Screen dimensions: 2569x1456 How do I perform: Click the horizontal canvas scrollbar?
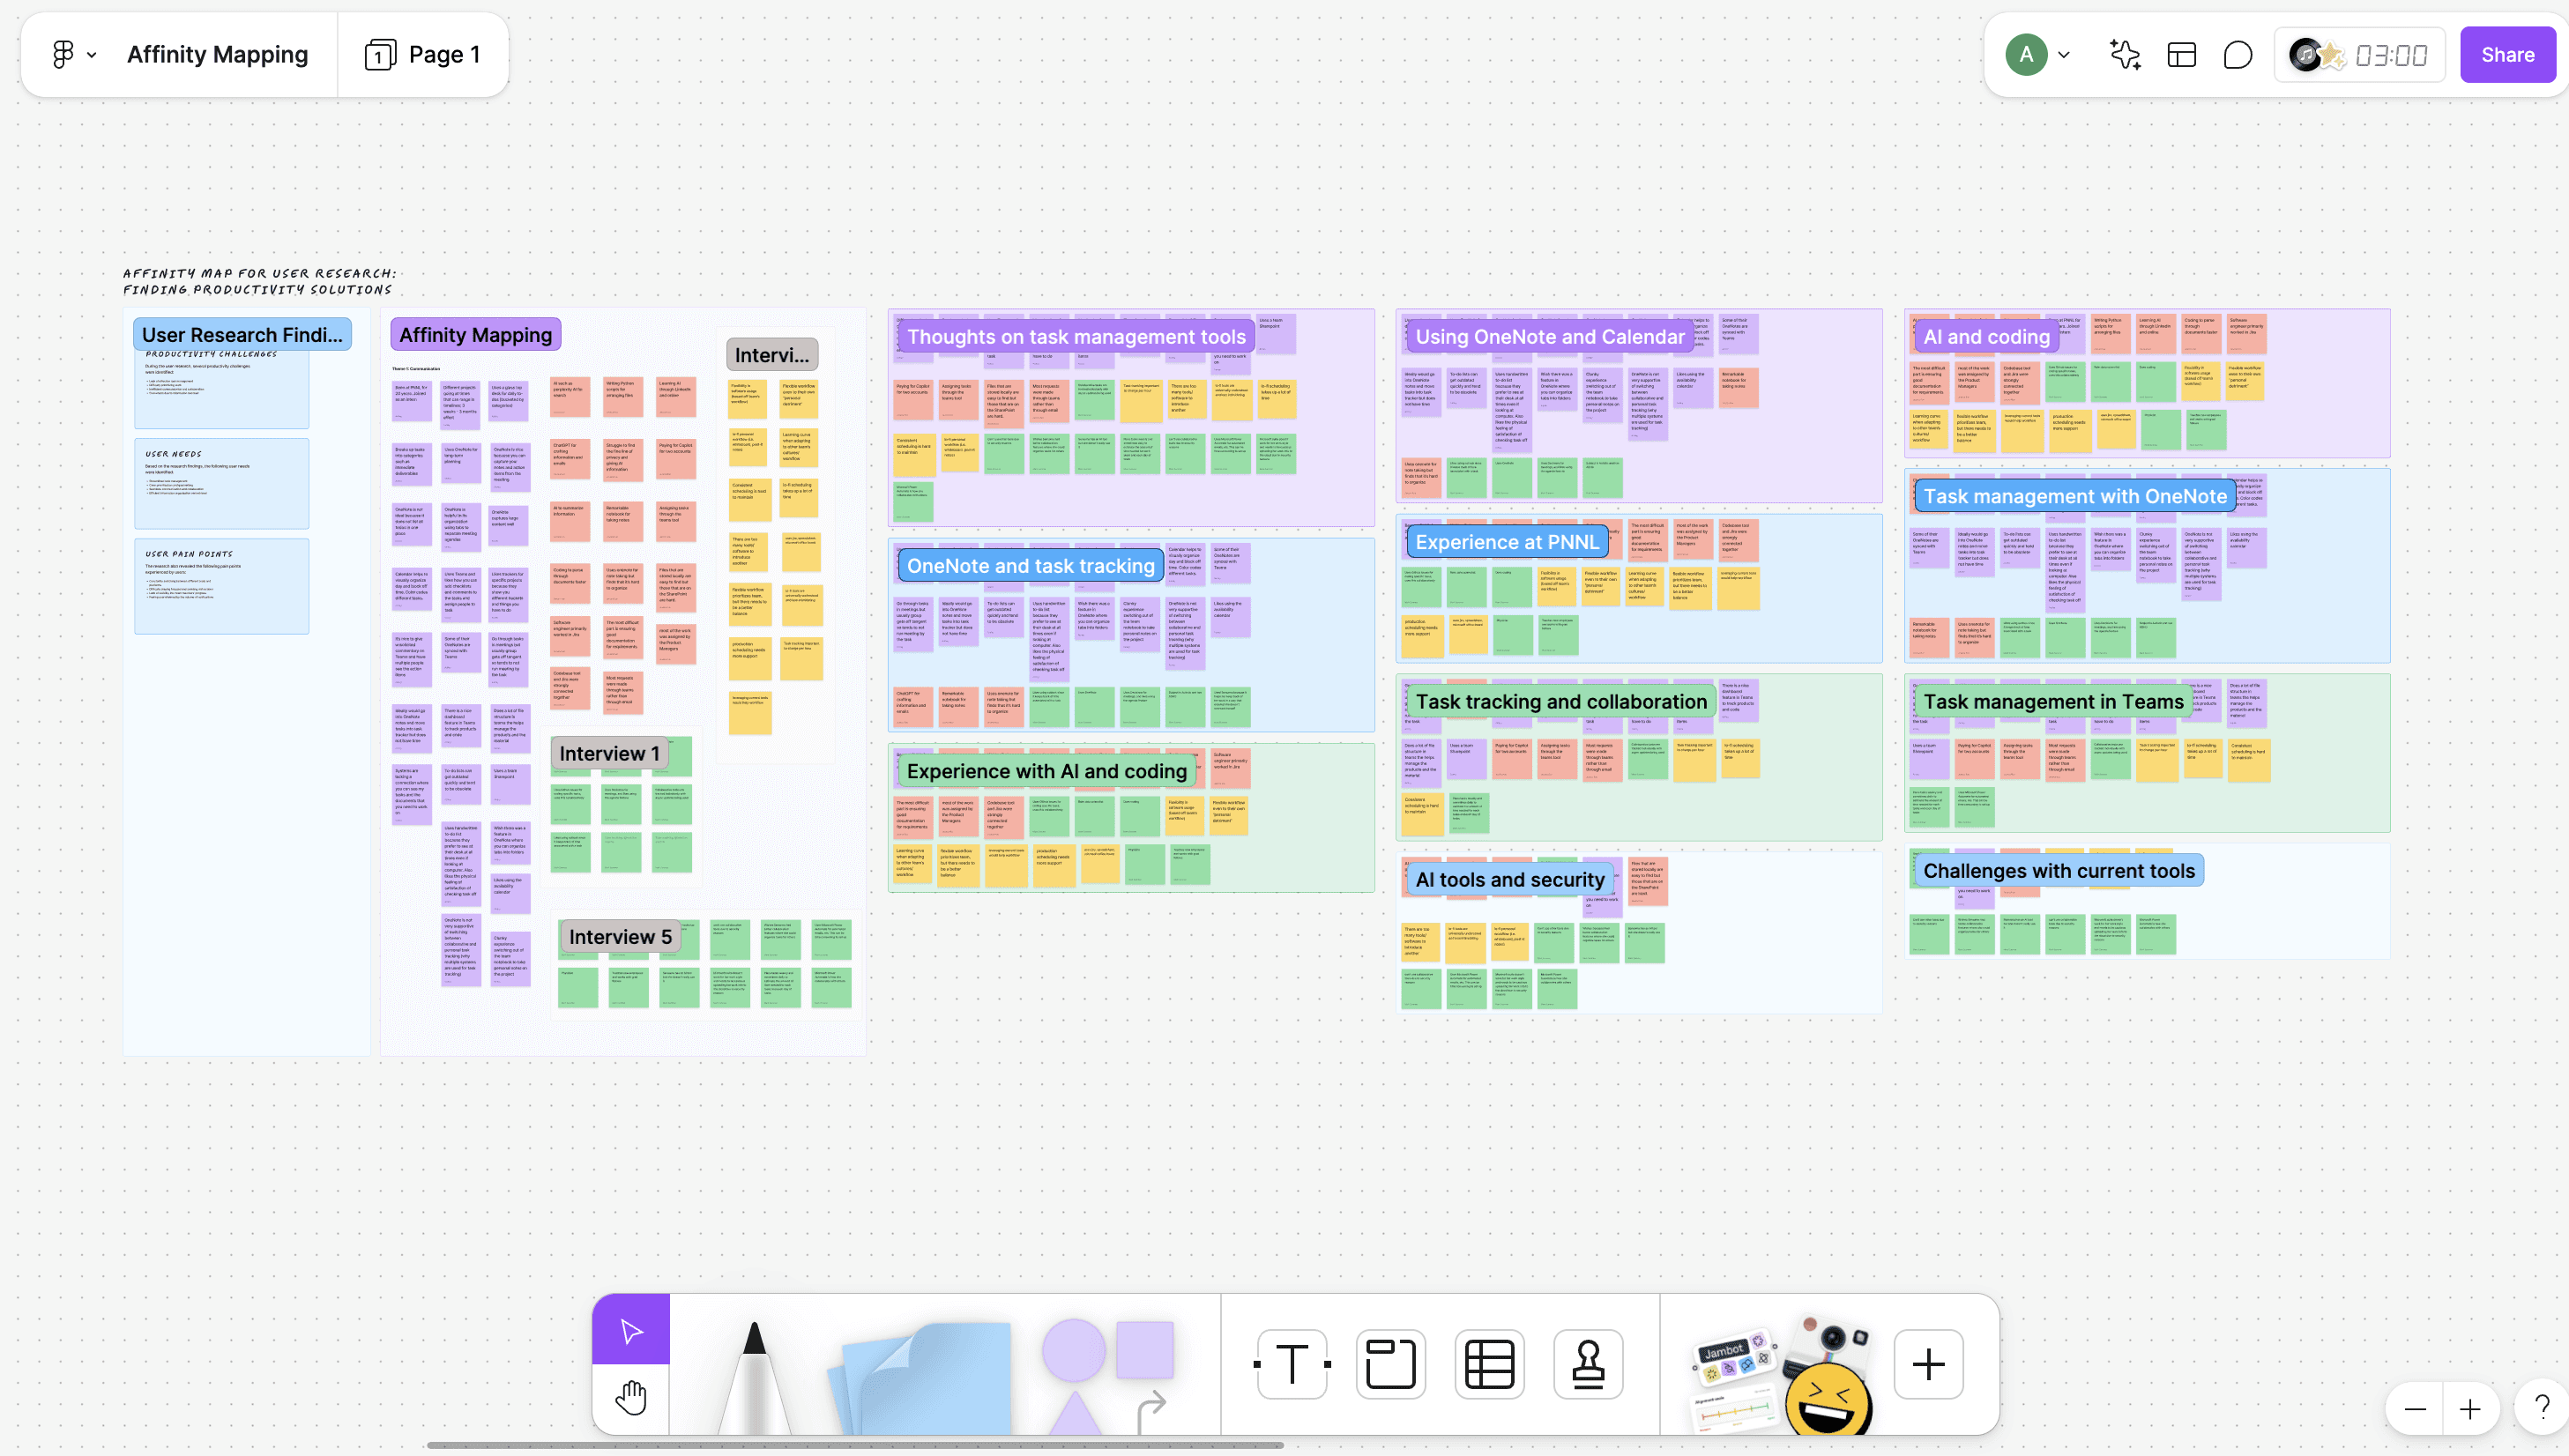(x=855, y=1445)
